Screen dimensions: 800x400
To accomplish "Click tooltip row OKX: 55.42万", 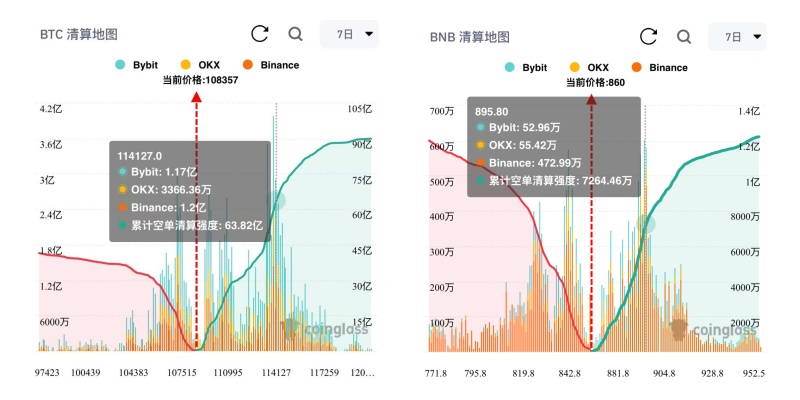I will click(516, 145).
